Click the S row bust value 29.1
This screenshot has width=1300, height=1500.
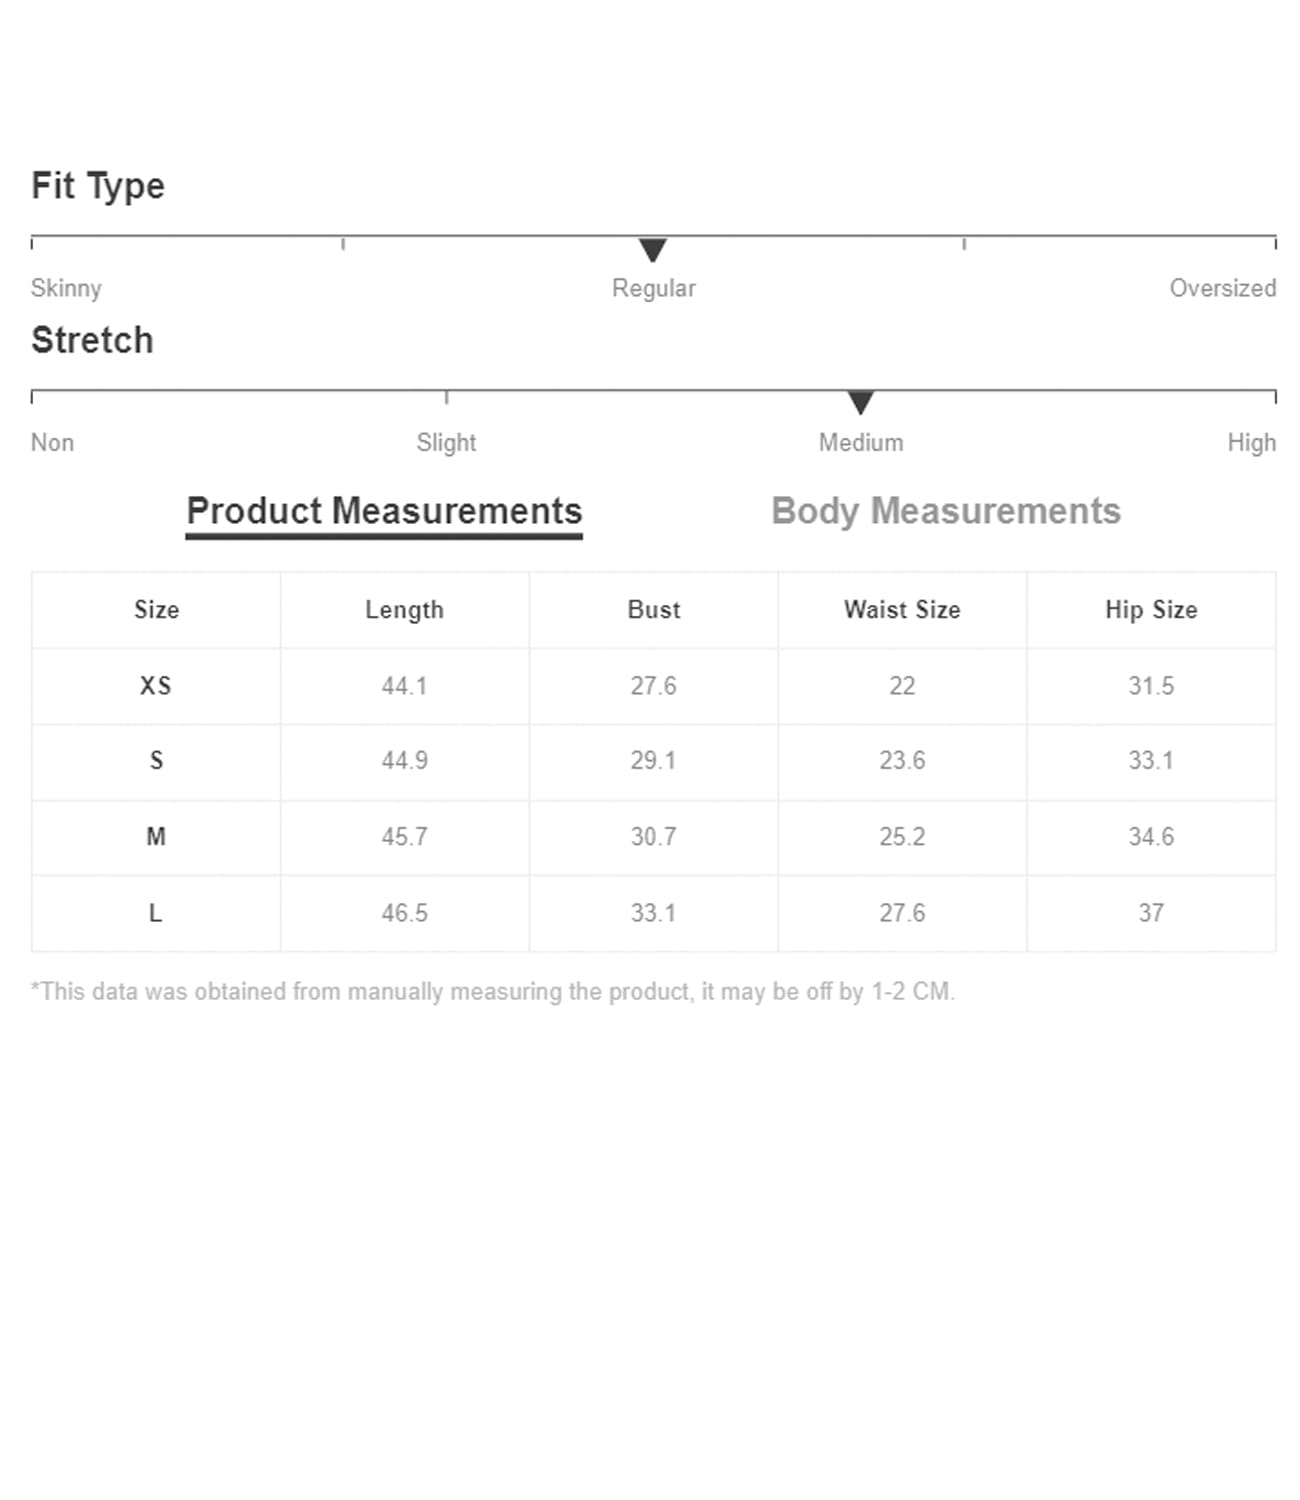click(653, 761)
